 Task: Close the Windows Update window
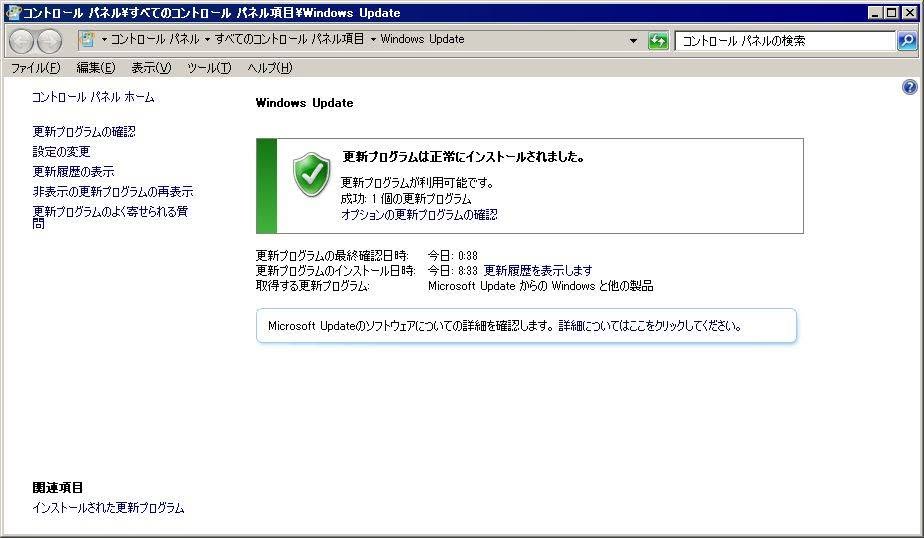coord(909,12)
